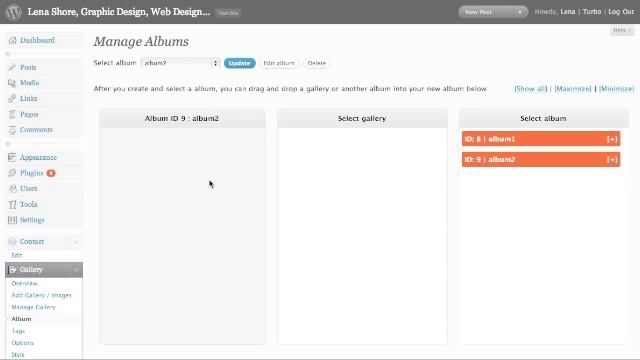The width and height of the screenshot is (640, 360).
Task: Click the Update button
Action: (240, 63)
